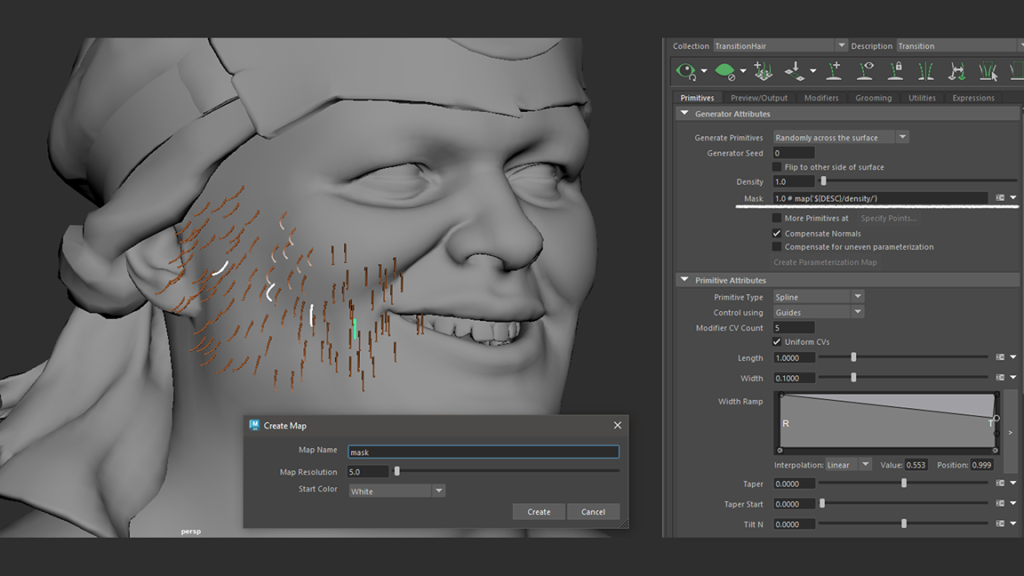Toggle guide visibility eye-on-guide icon

866,71
